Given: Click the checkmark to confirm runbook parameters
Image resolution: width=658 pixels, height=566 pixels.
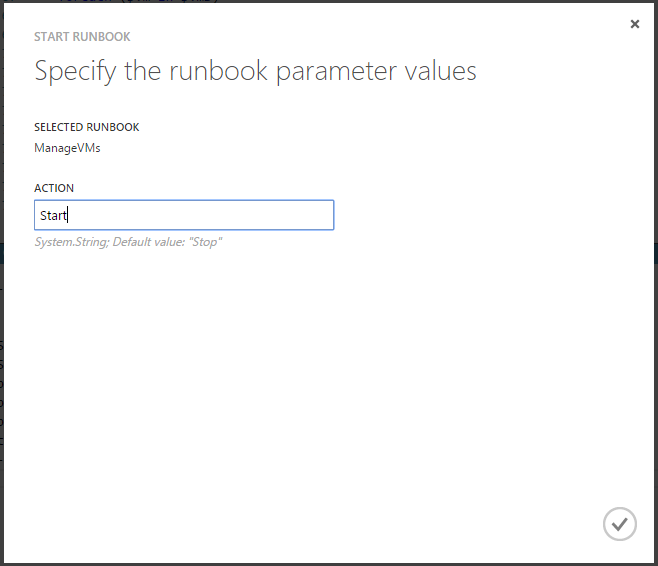Looking at the screenshot, I should coord(620,524).
